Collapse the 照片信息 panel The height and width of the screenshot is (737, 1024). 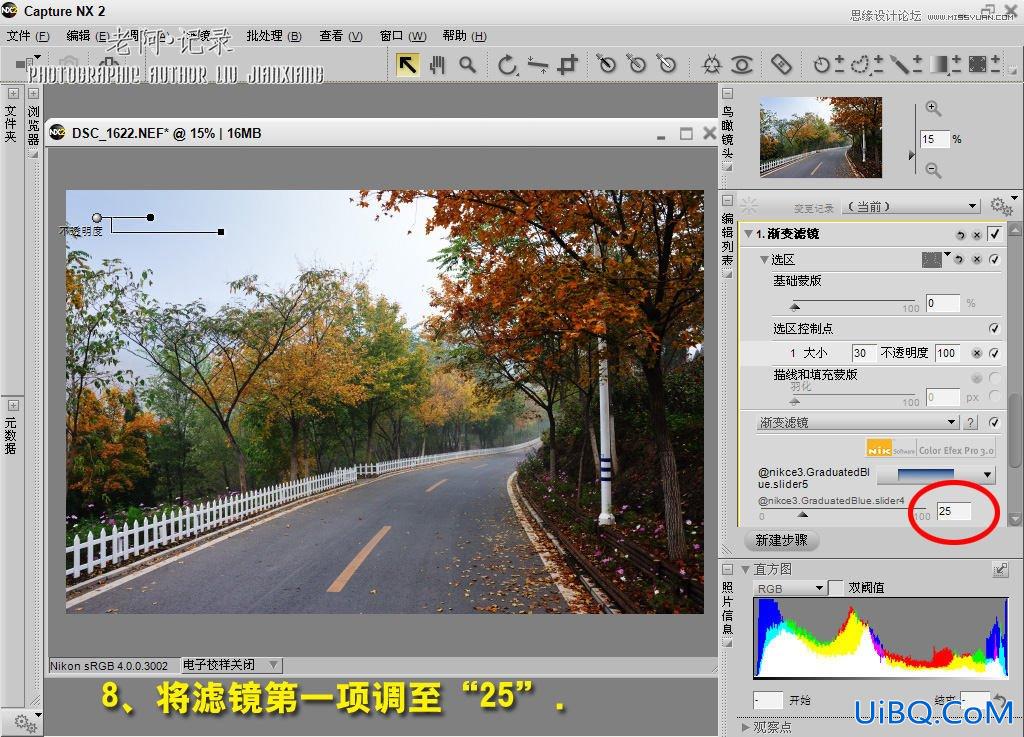[728, 569]
